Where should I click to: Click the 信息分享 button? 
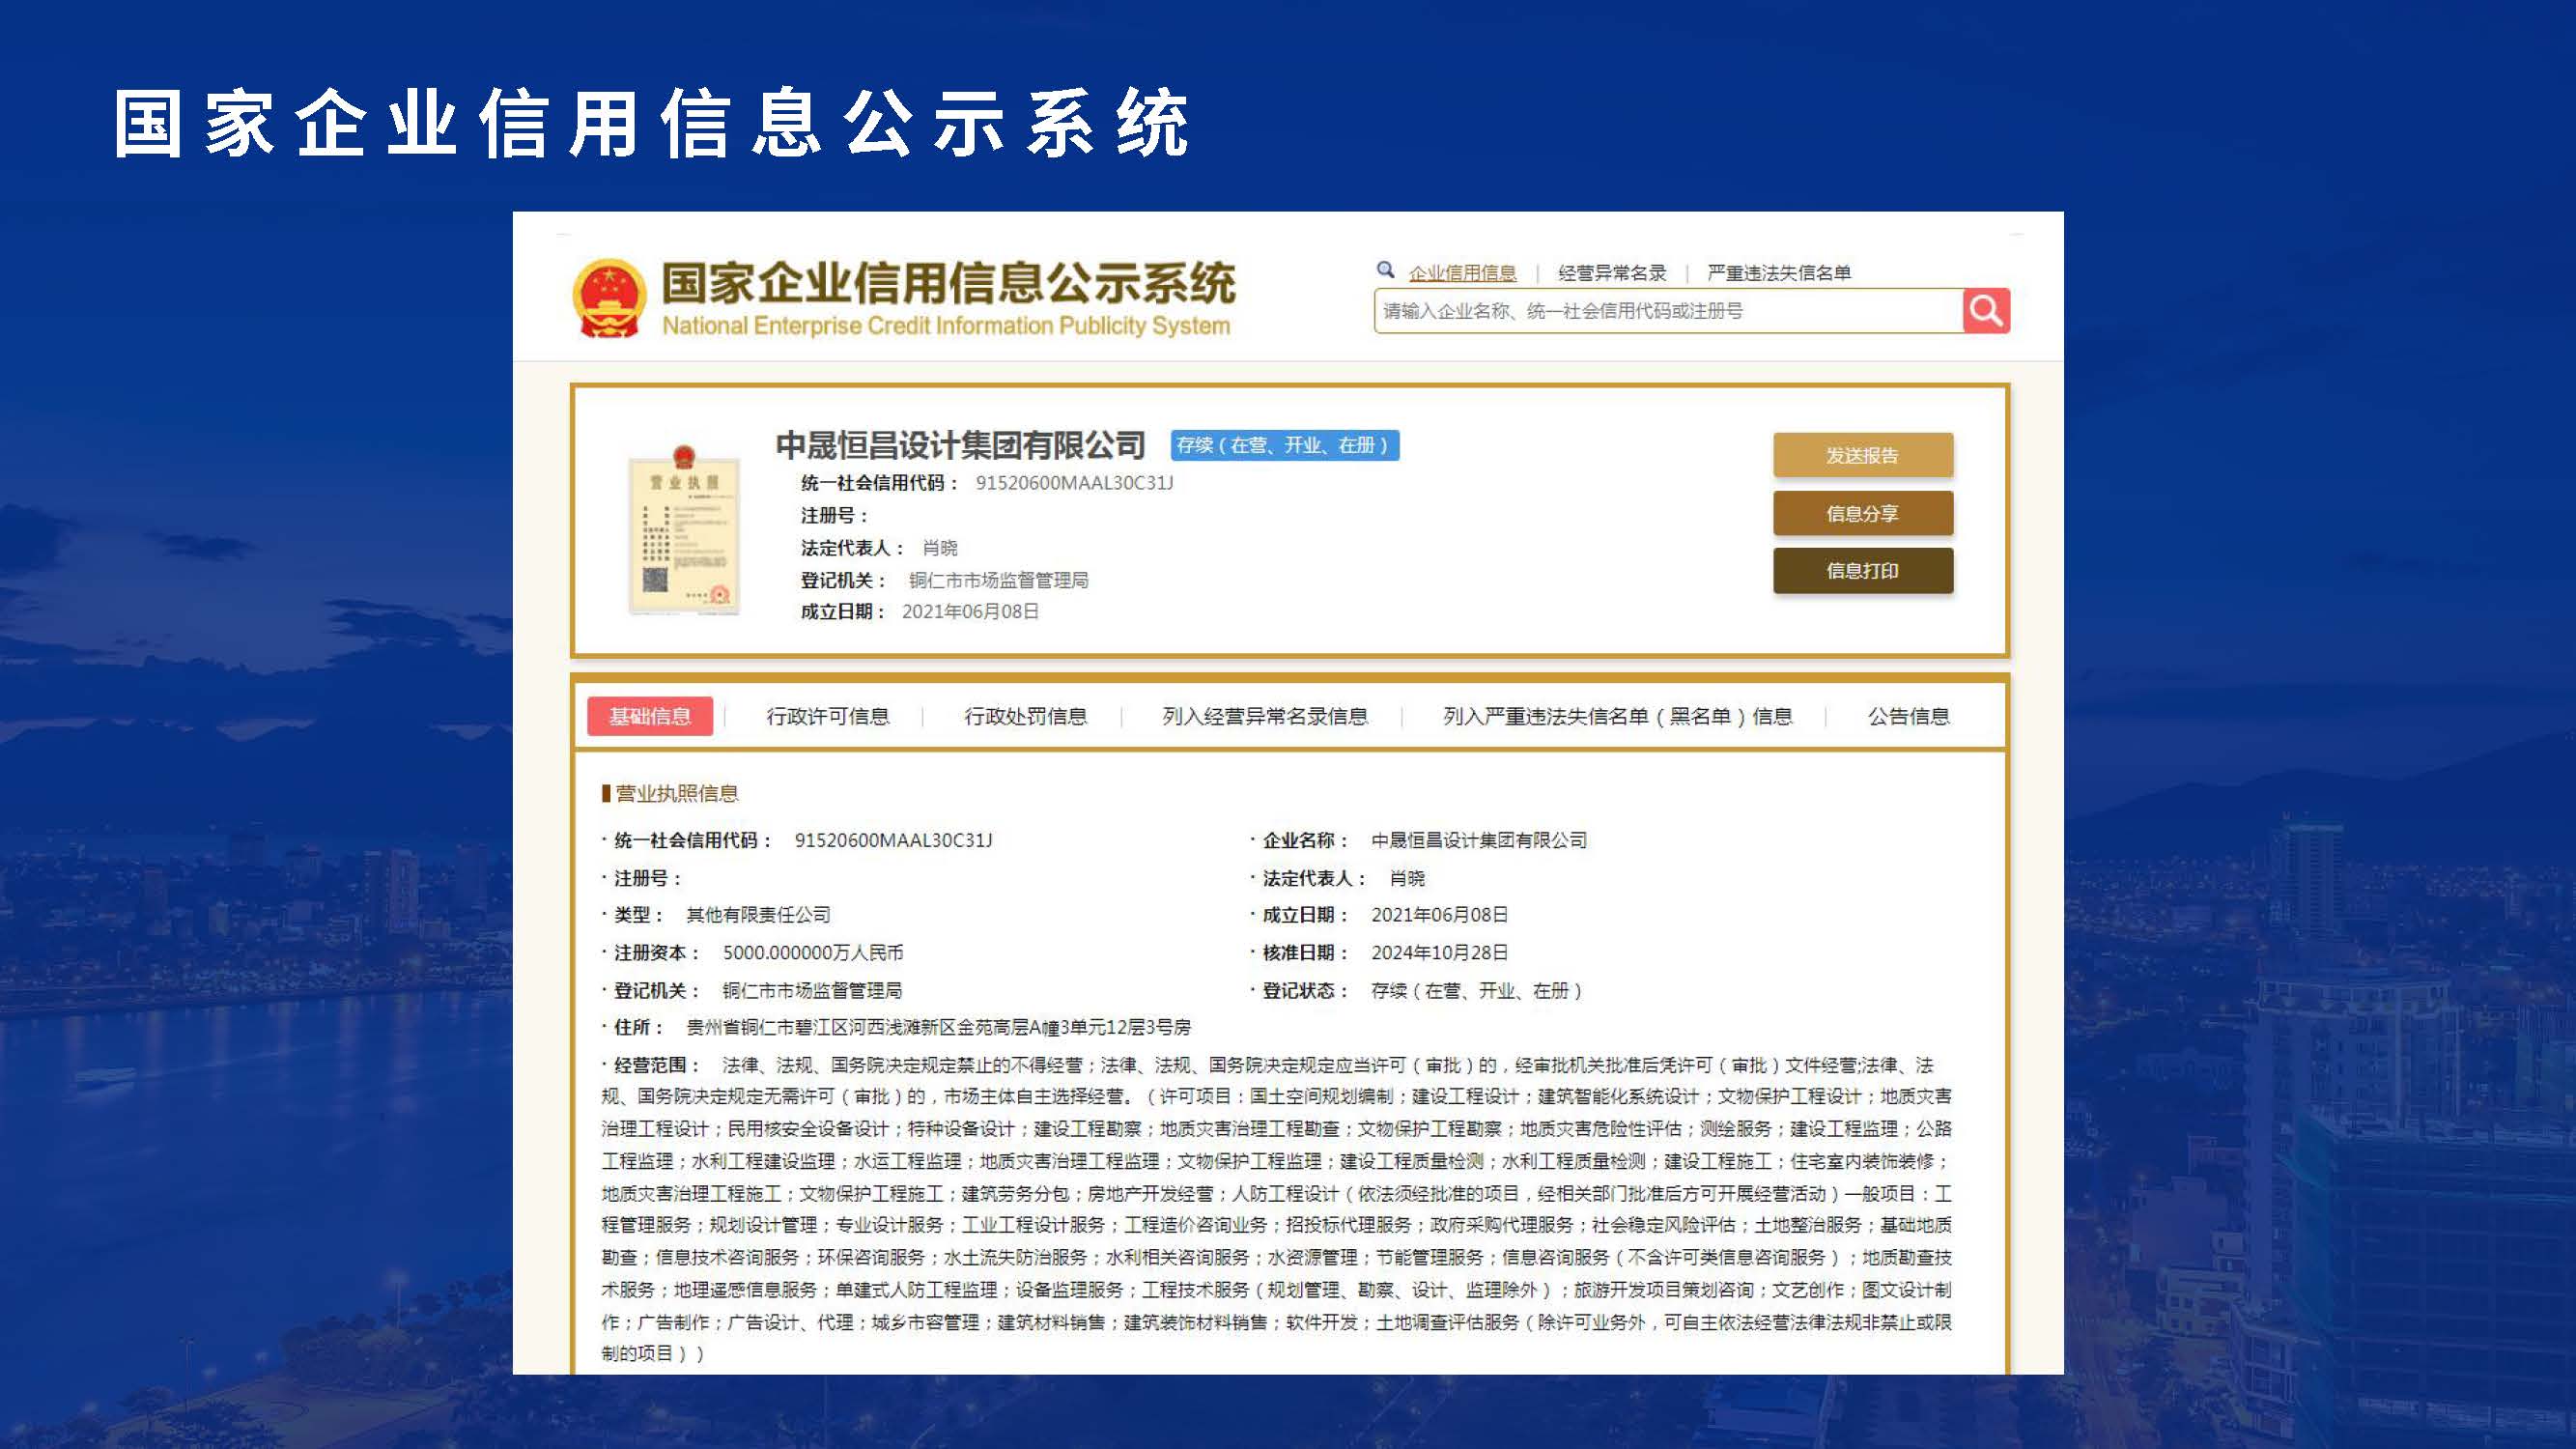click(x=1863, y=513)
